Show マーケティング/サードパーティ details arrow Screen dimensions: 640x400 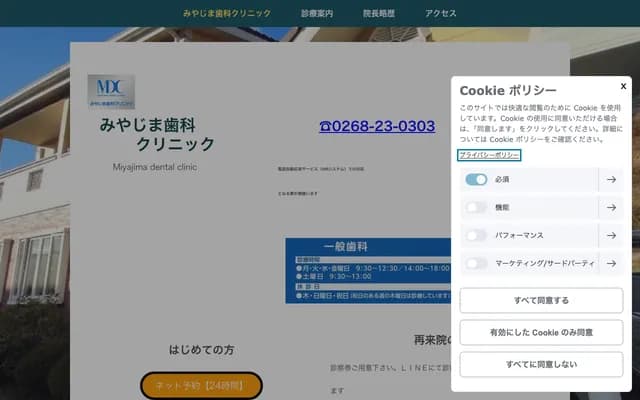[x=610, y=264]
